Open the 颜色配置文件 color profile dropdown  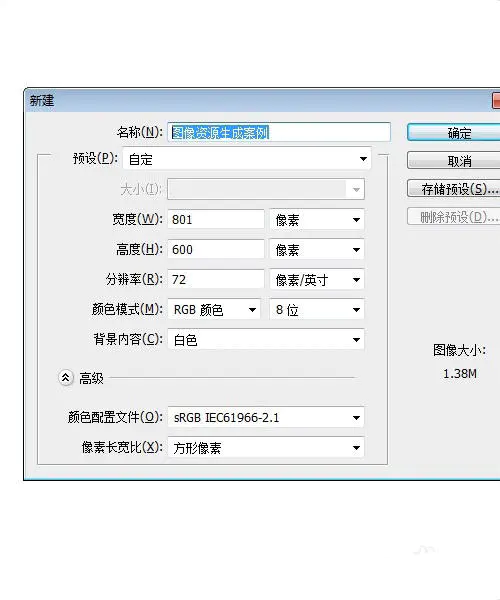(266, 417)
